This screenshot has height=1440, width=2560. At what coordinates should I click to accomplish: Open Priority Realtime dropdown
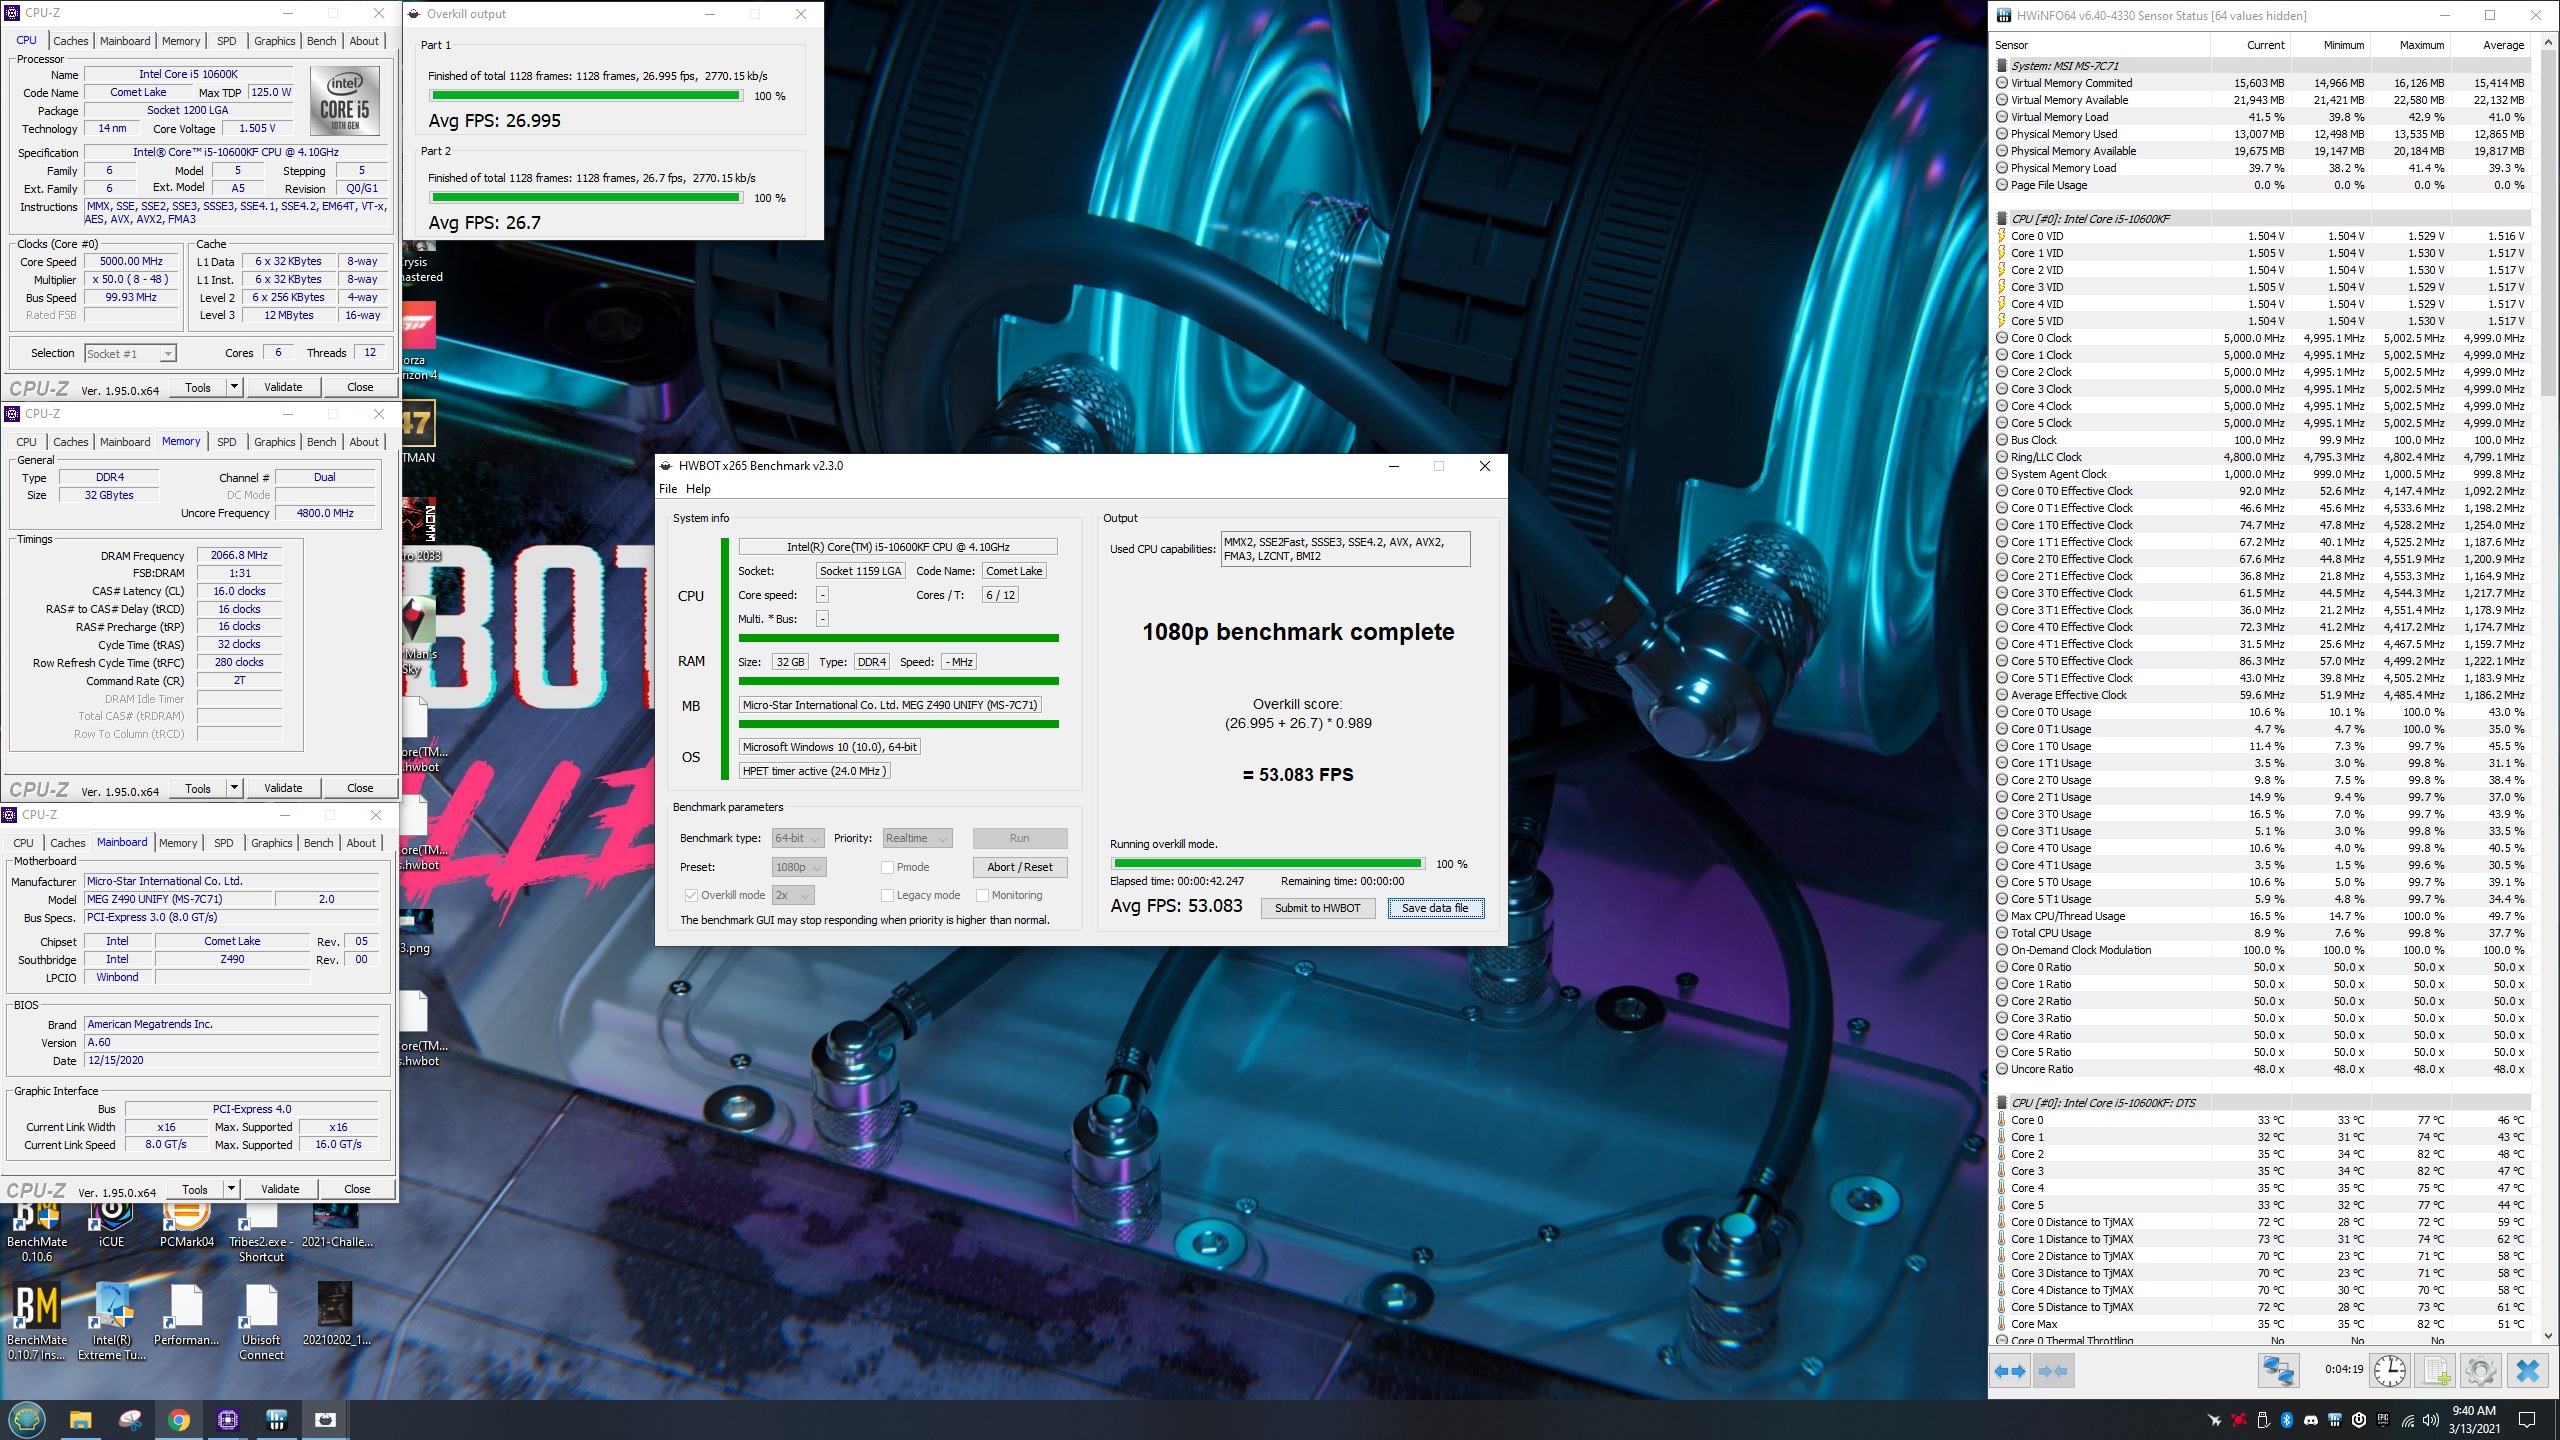click(x=916, y=838)
